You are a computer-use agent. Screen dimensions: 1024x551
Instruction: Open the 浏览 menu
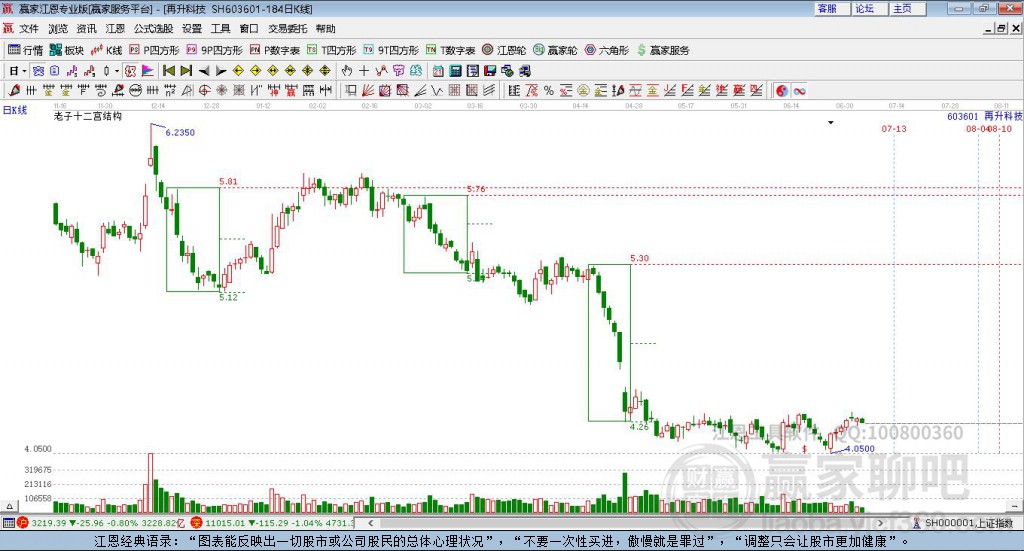(x=58, y=29)
